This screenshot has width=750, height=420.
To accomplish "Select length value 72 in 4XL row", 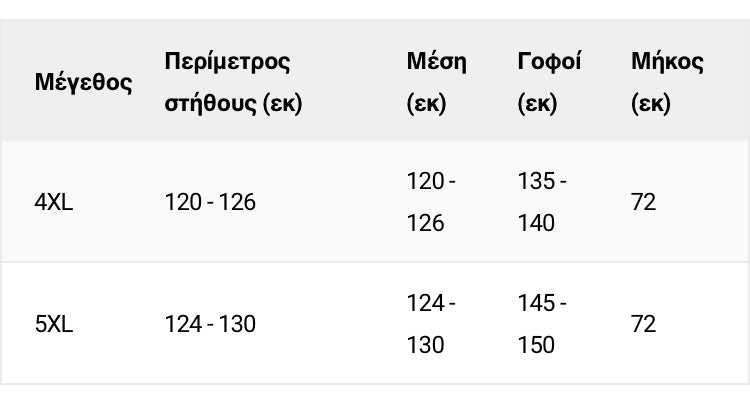I will (643, 202).
